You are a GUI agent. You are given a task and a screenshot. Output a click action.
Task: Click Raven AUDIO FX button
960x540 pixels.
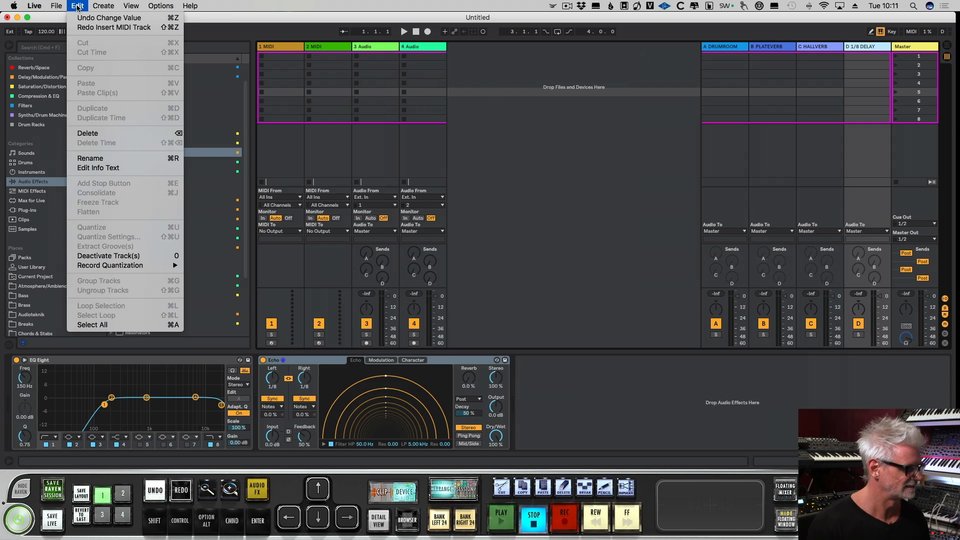pyautogui.click(x=257, y=489)
